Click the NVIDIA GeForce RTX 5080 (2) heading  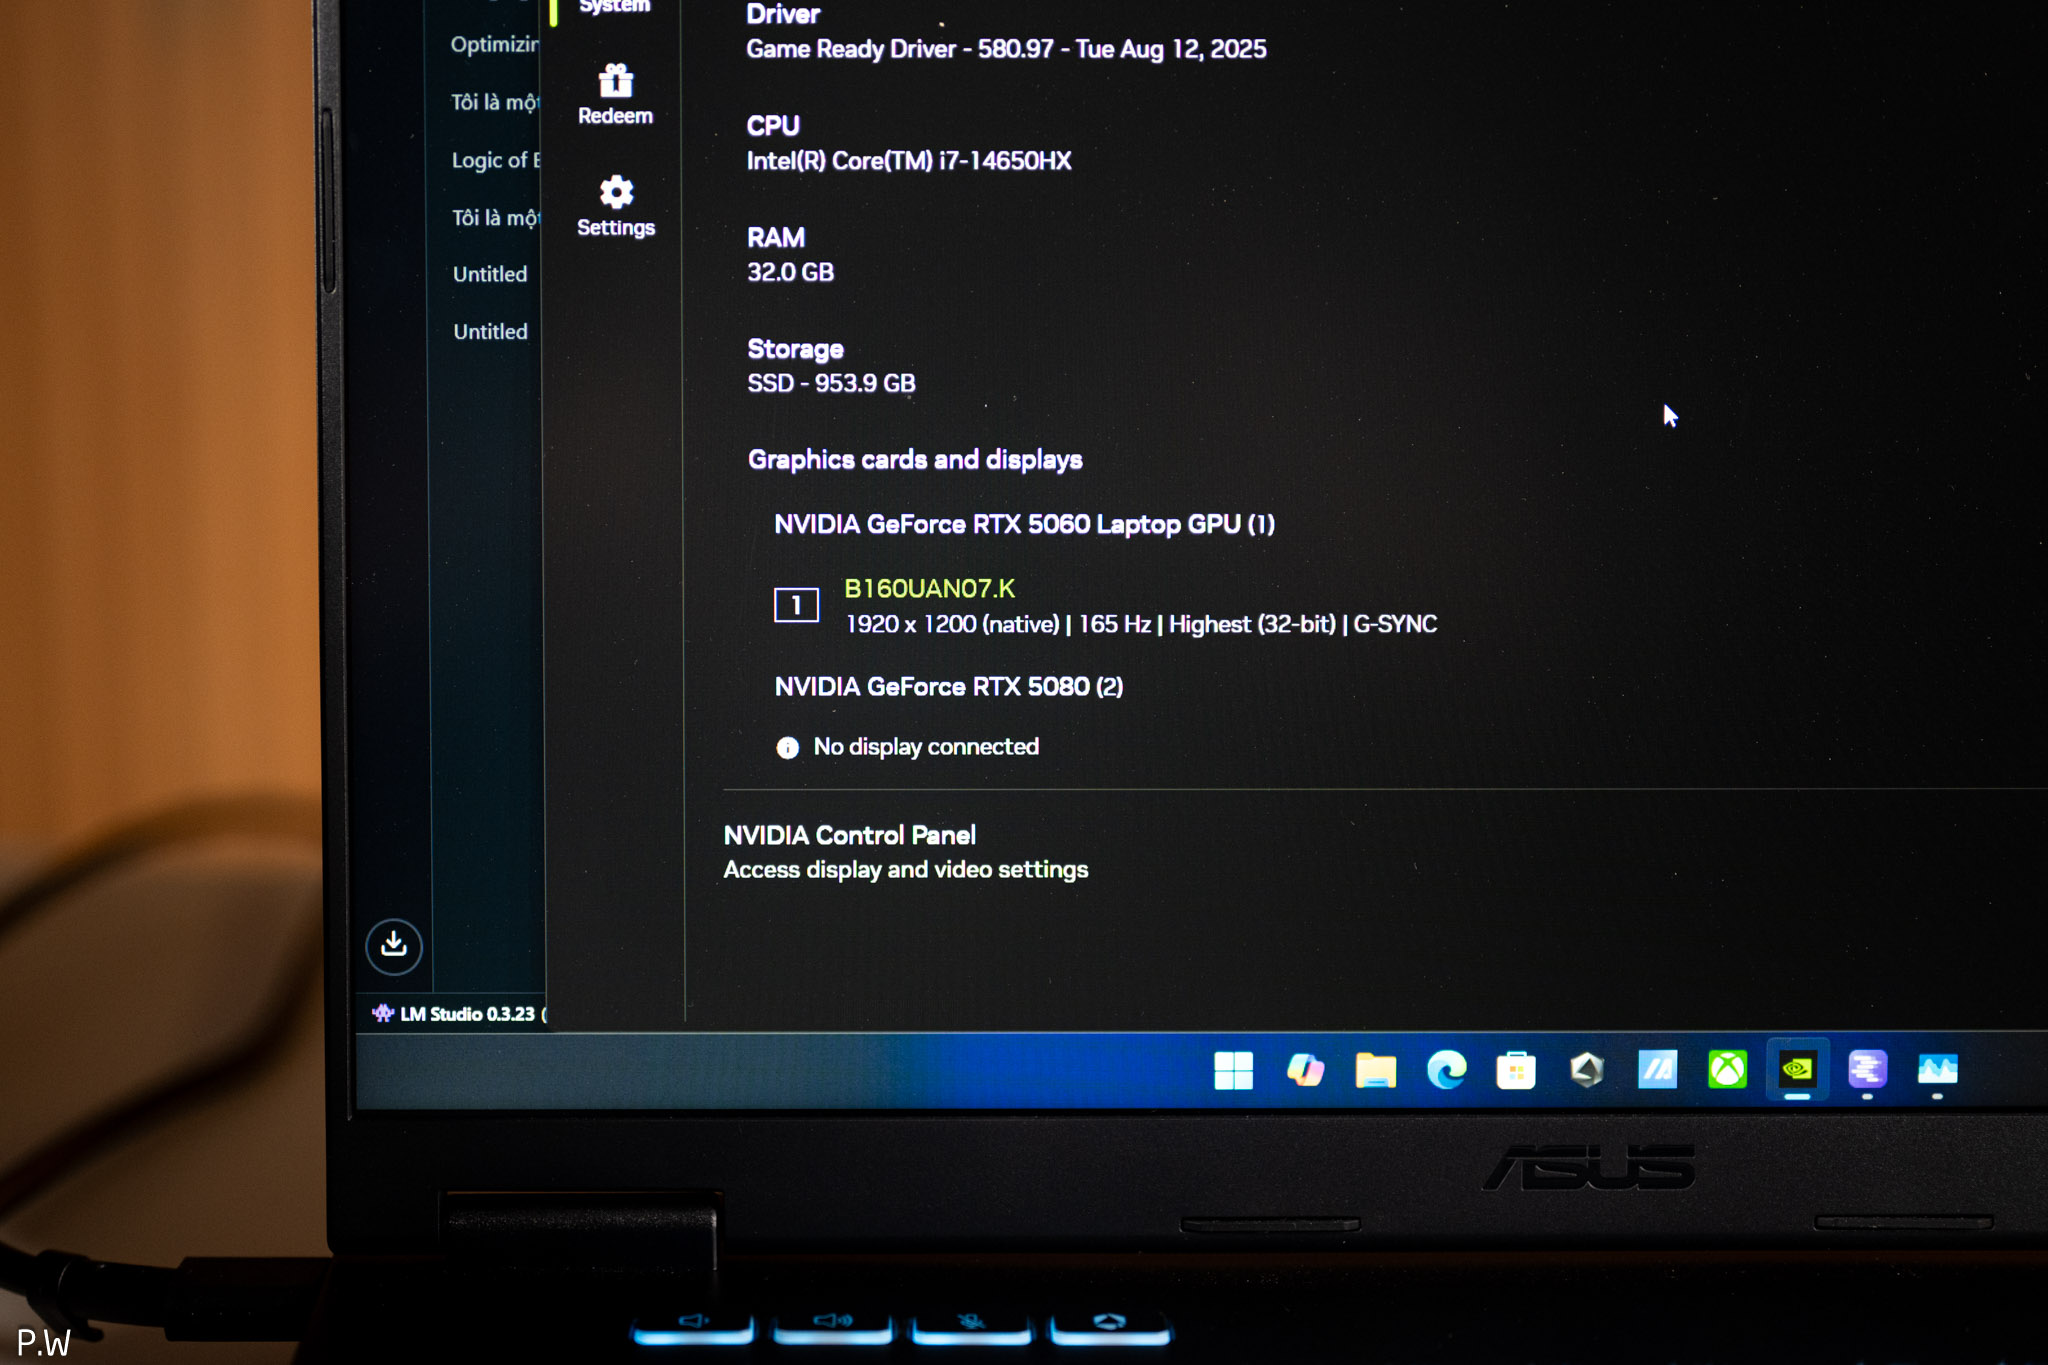click(948, 687)
